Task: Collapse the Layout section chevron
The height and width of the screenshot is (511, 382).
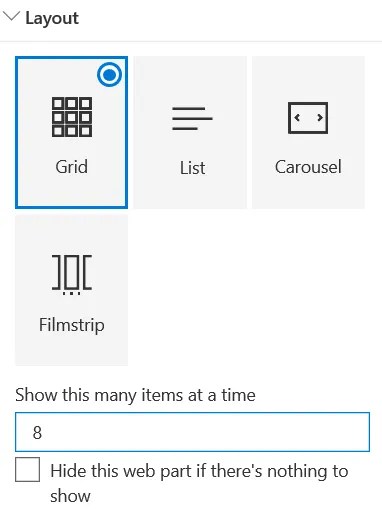Action: (x=11, y=16)
